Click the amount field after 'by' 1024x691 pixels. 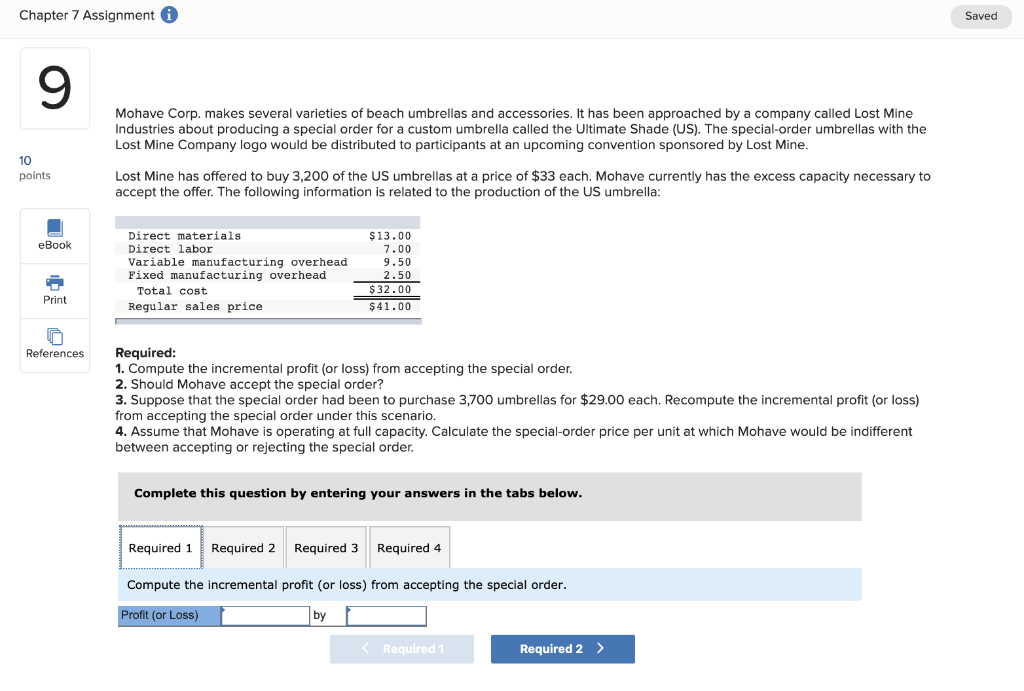386,615
